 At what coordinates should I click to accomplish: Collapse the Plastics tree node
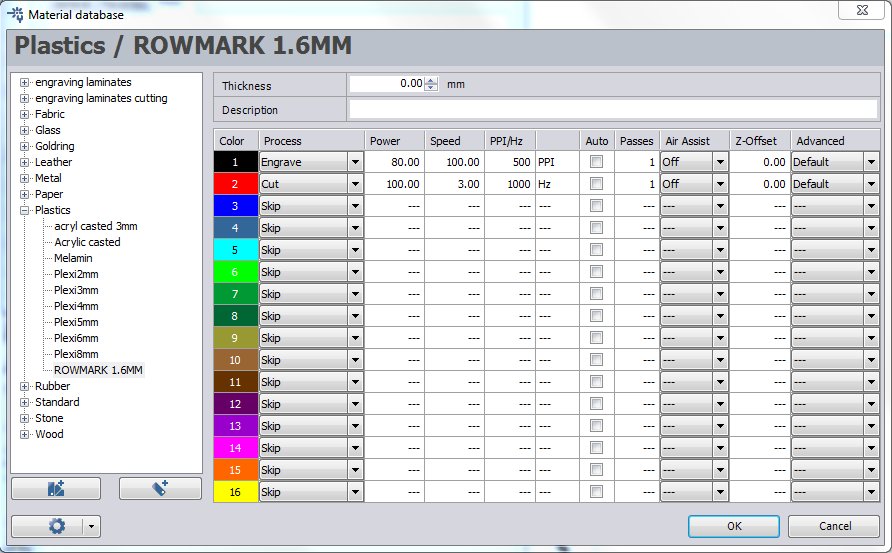pos(24,210)
